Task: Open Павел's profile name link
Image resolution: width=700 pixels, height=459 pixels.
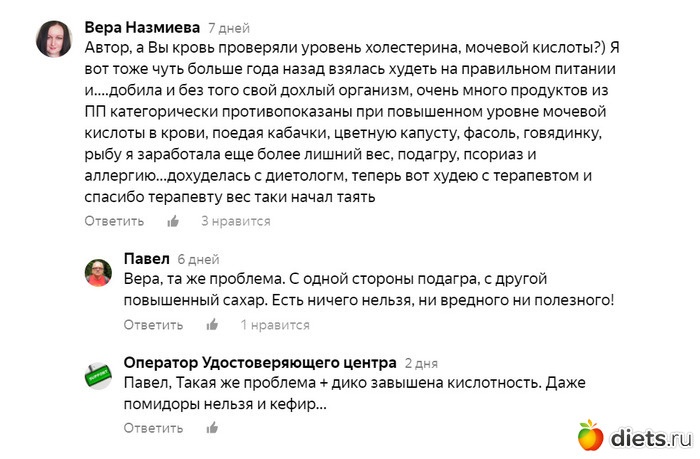Action: (146, 259)
